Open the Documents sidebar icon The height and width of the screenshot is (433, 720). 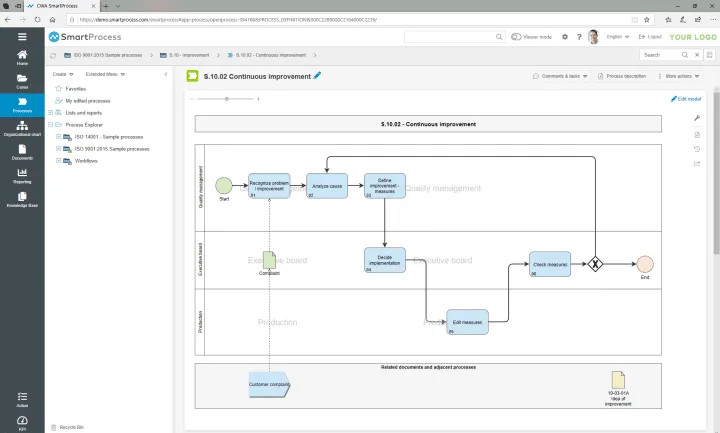tap(22, 152)
